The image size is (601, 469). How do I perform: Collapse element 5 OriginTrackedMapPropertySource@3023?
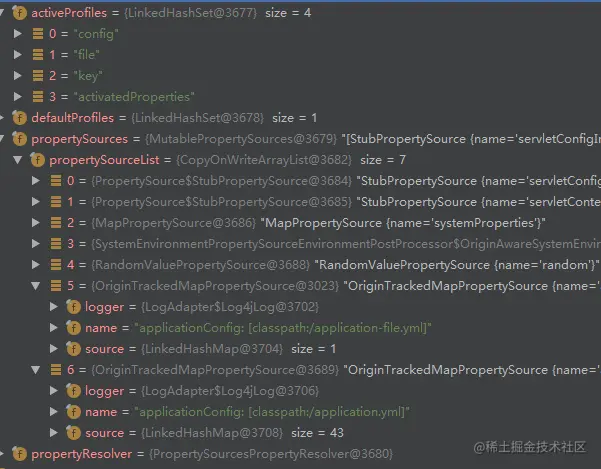point(36,286)
